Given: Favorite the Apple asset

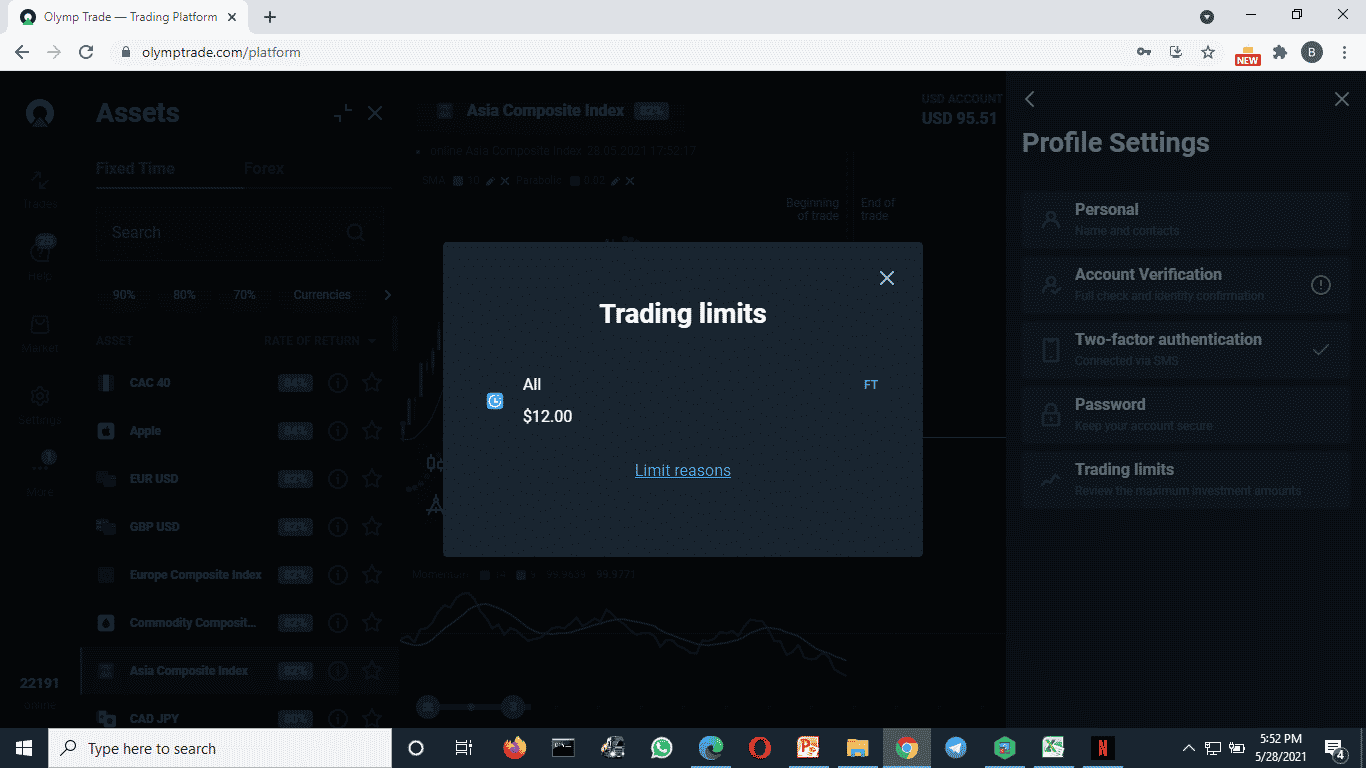Looking at the screenshot, I should pos(372,430).
